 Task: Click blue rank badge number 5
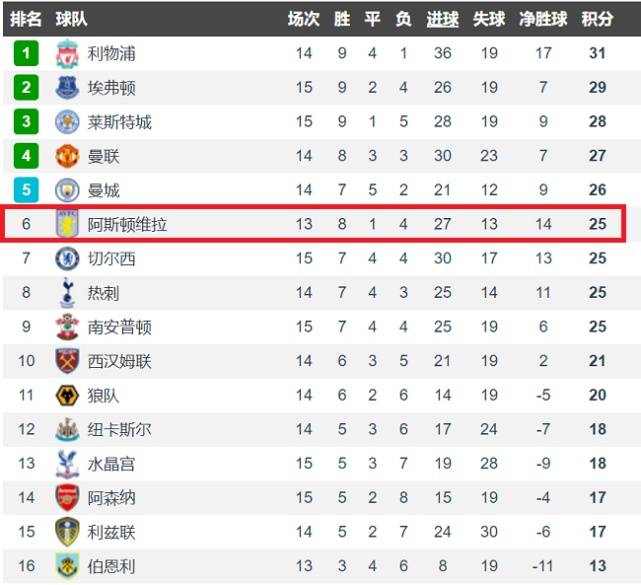click(x=26, y=190)
